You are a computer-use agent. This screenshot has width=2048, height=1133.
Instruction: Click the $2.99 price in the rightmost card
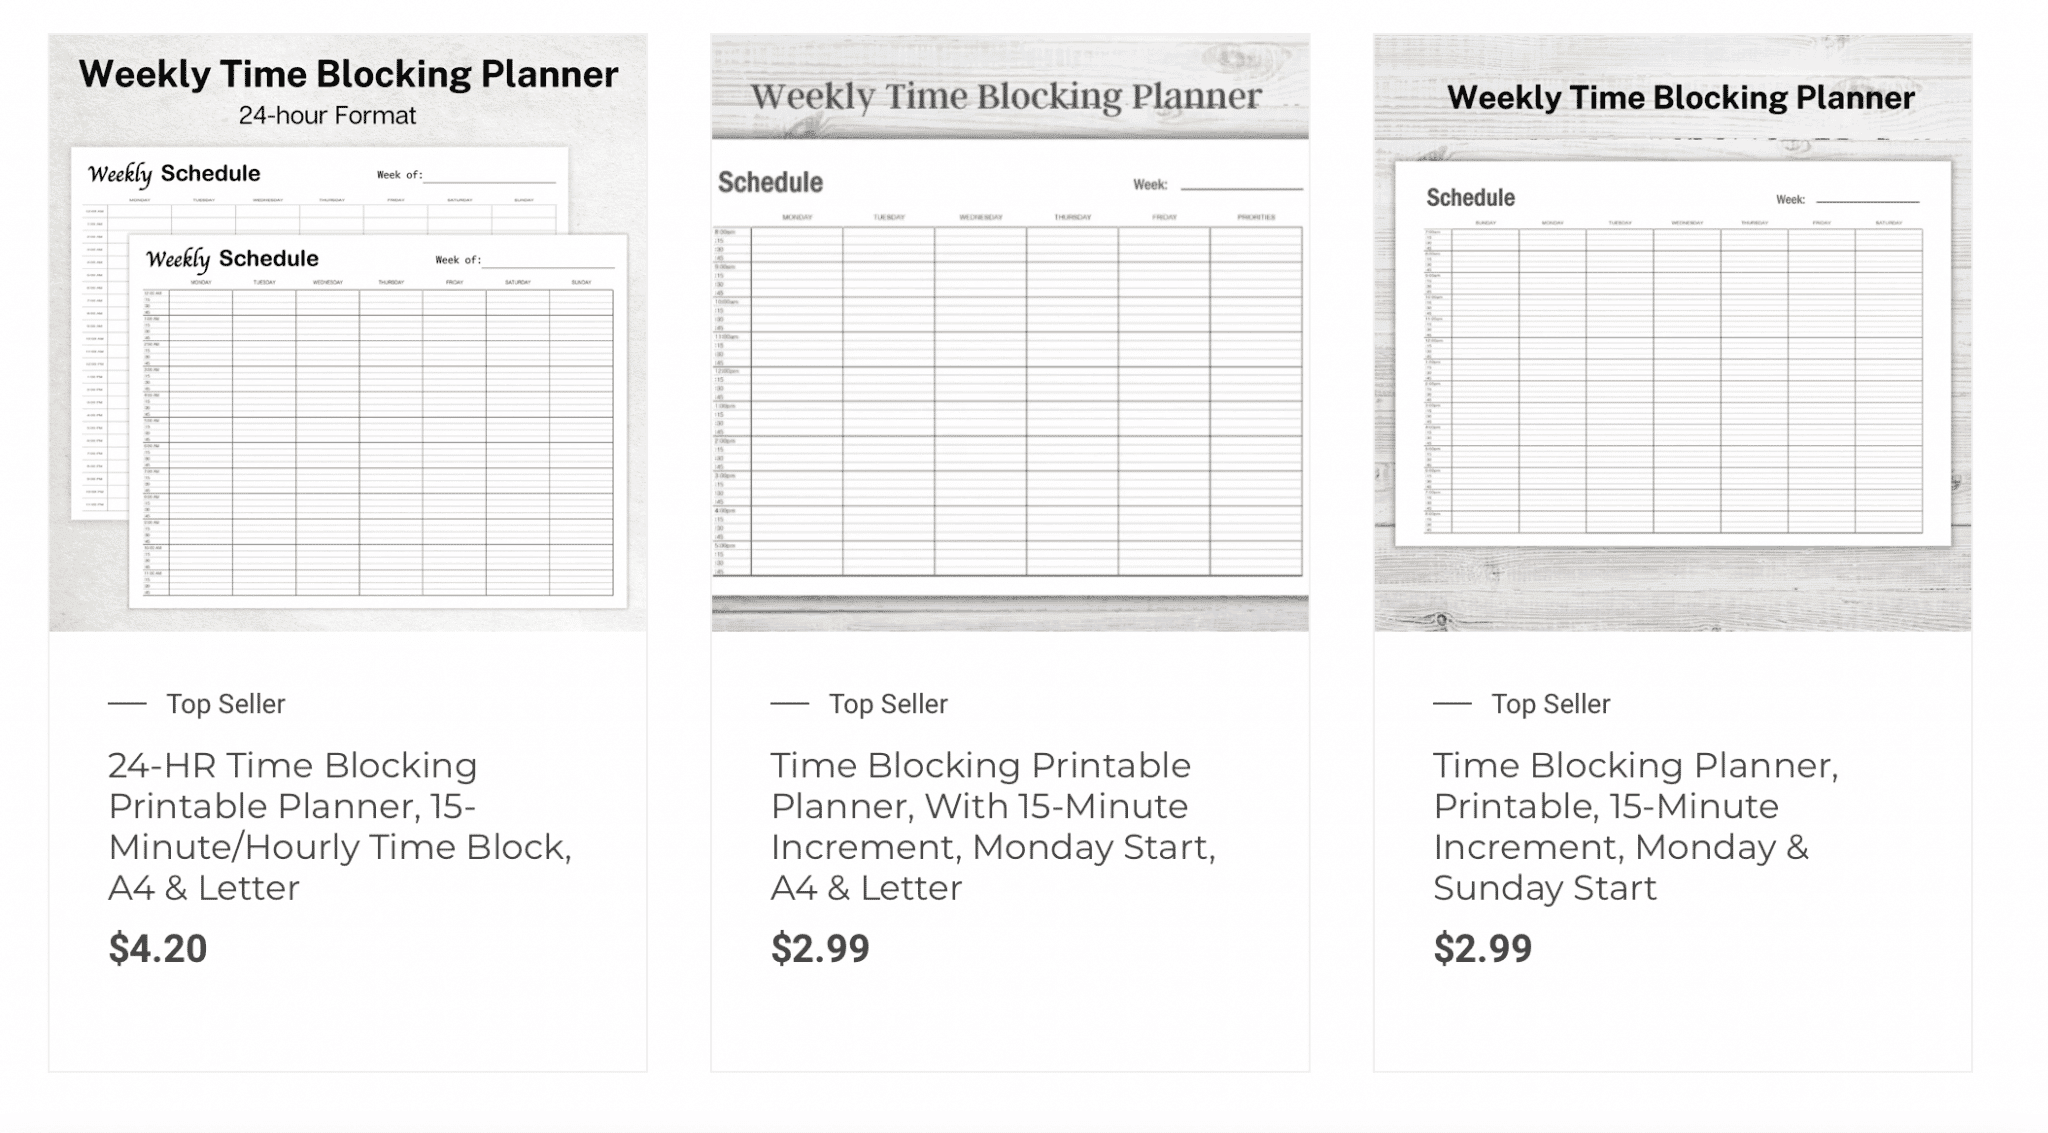click(1482, 948)
